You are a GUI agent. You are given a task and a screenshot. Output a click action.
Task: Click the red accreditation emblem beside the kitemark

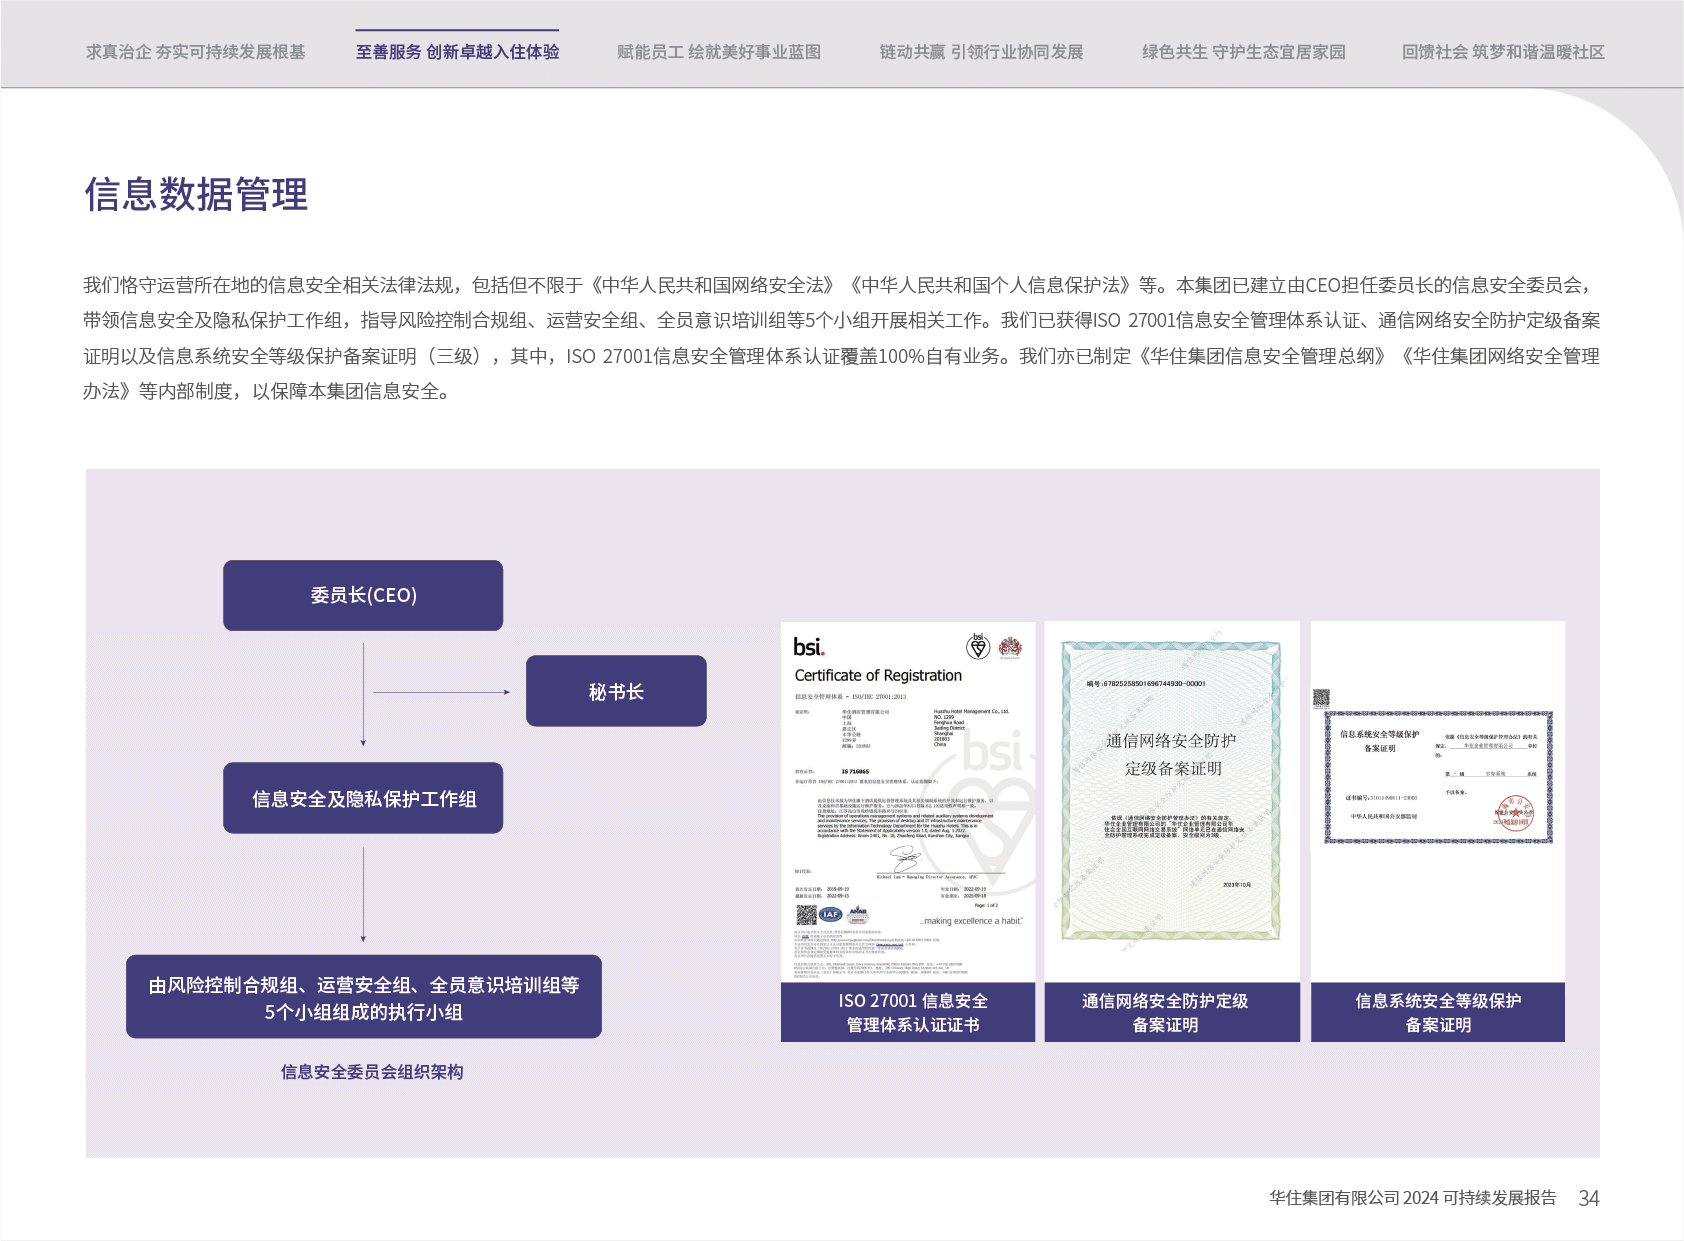point(1010,647)
